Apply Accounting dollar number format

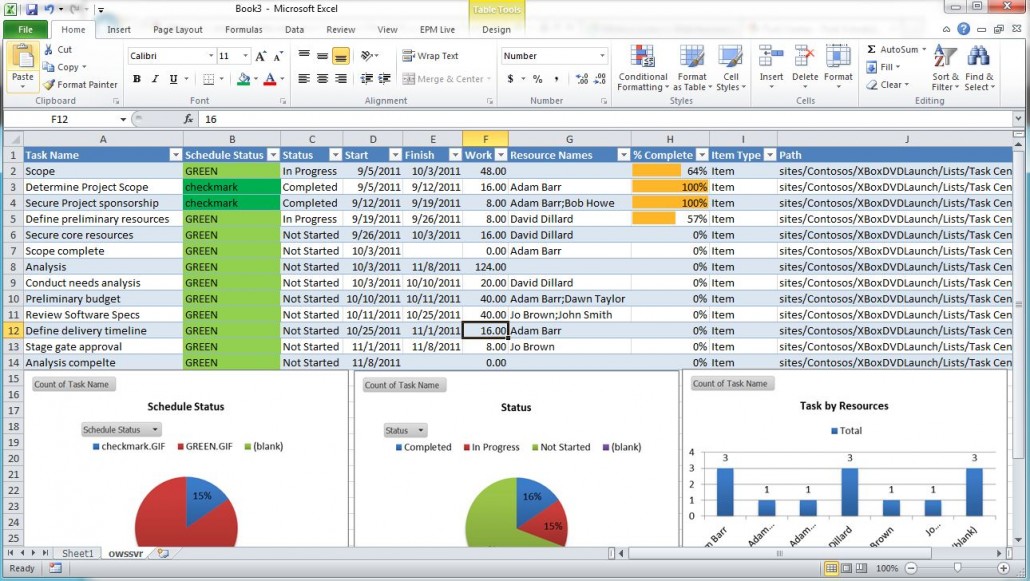coord(510,79)
